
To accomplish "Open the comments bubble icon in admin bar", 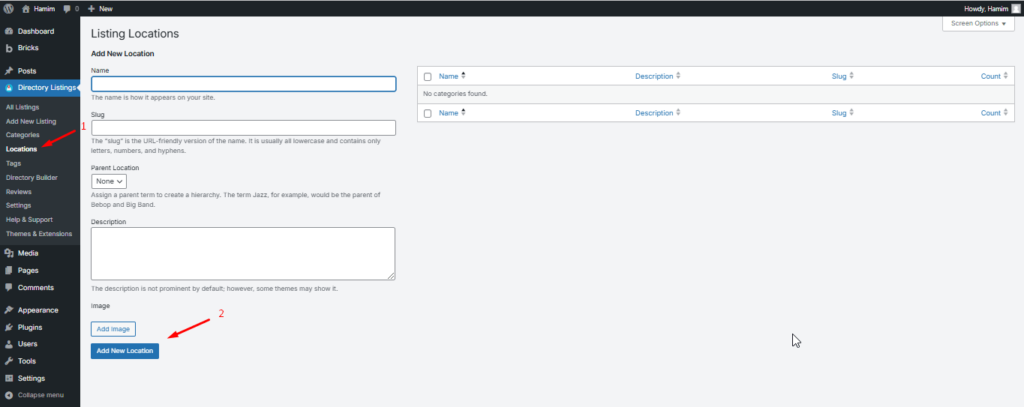I will (x=67, y=9).
